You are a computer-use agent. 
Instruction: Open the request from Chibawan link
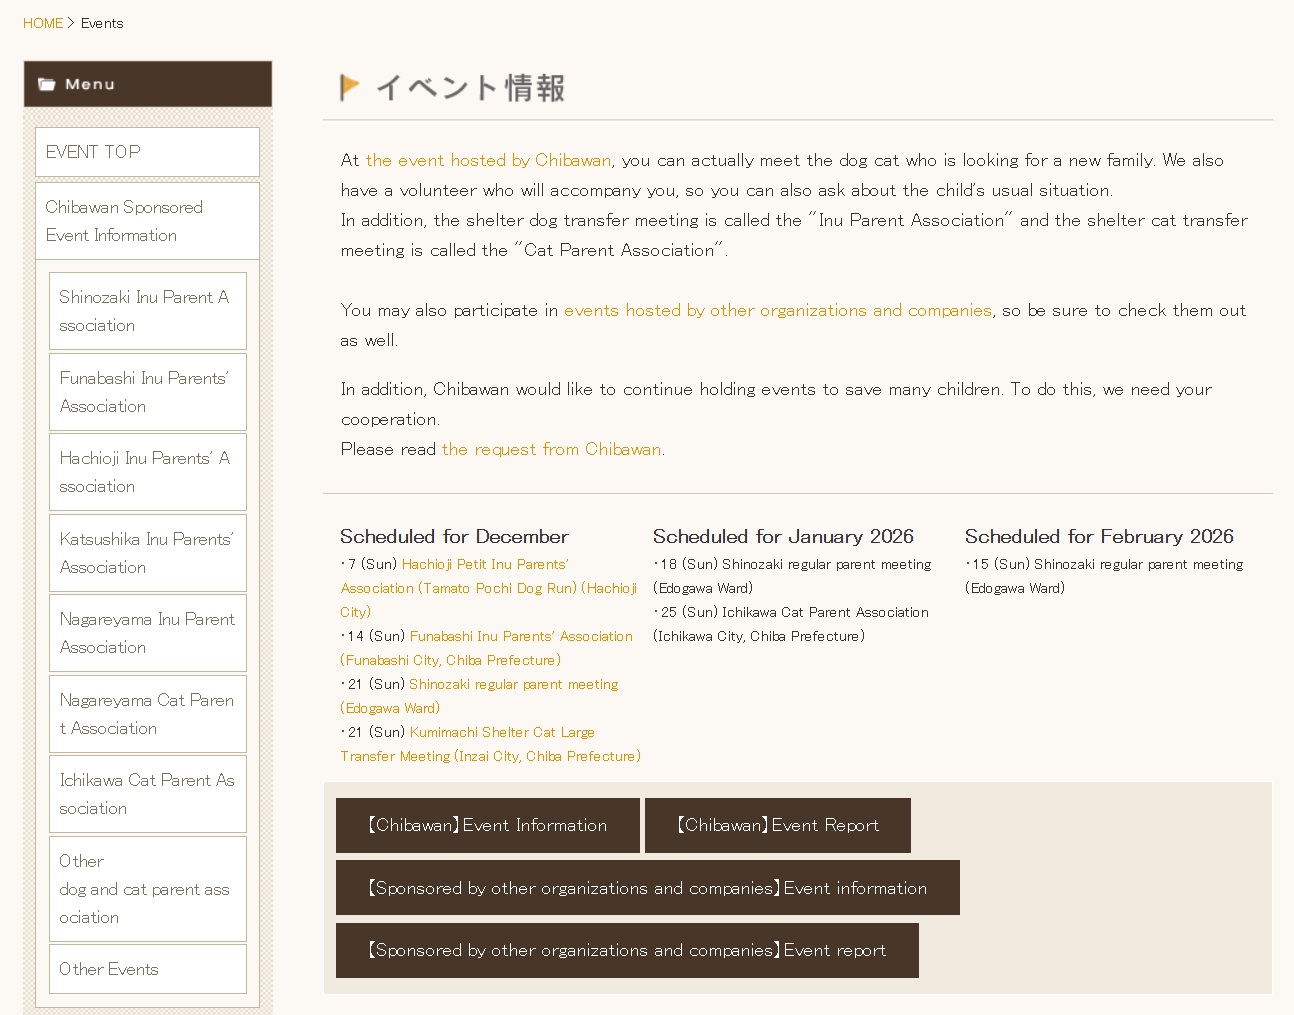coord(550,449)
